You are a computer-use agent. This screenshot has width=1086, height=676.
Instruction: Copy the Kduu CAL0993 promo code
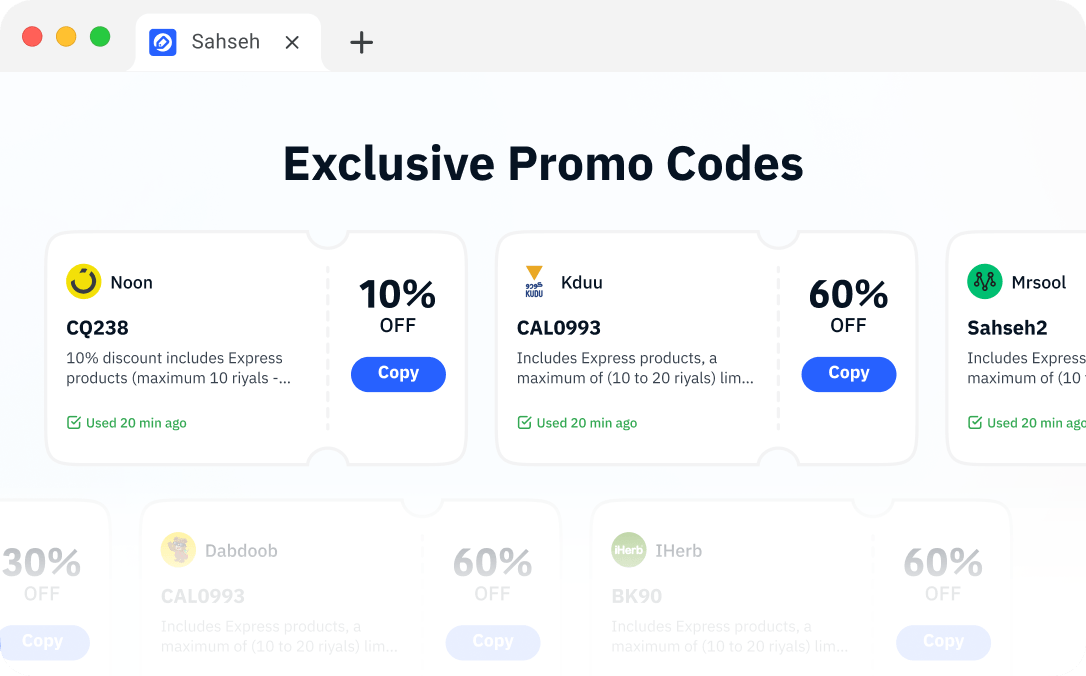click(x=849, y=374)
